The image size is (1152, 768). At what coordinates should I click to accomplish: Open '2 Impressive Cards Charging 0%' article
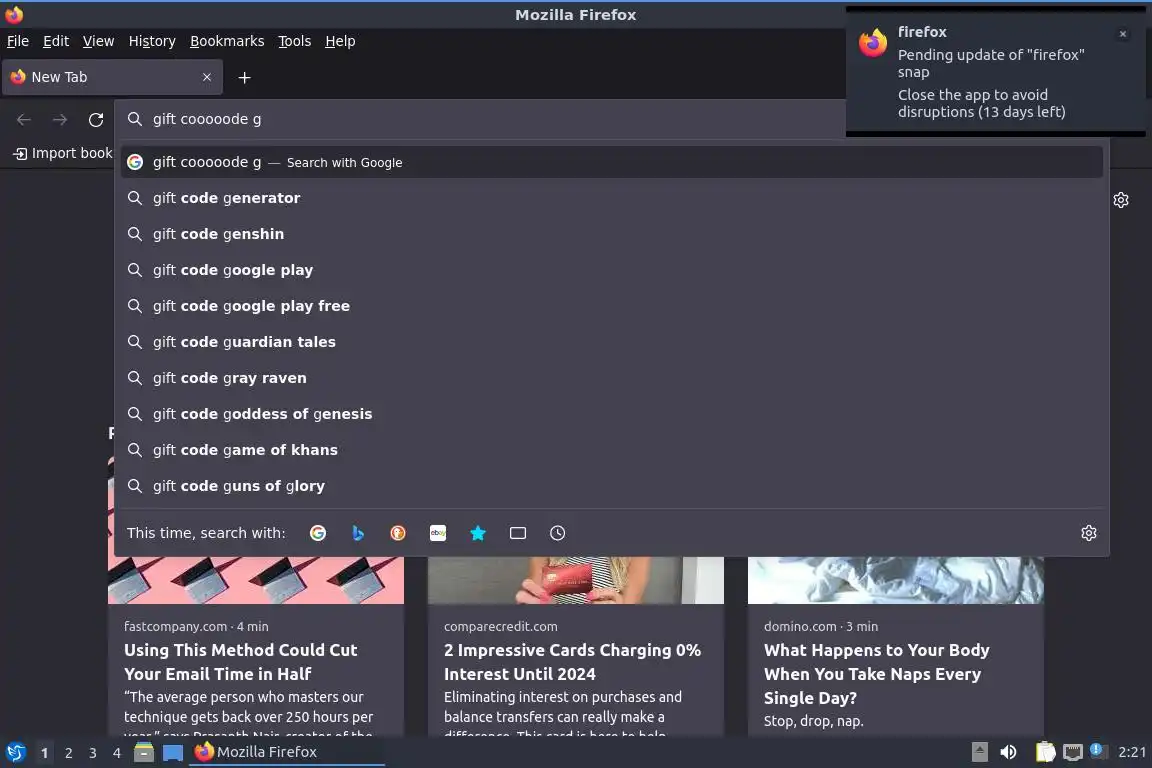pos(572,661)
